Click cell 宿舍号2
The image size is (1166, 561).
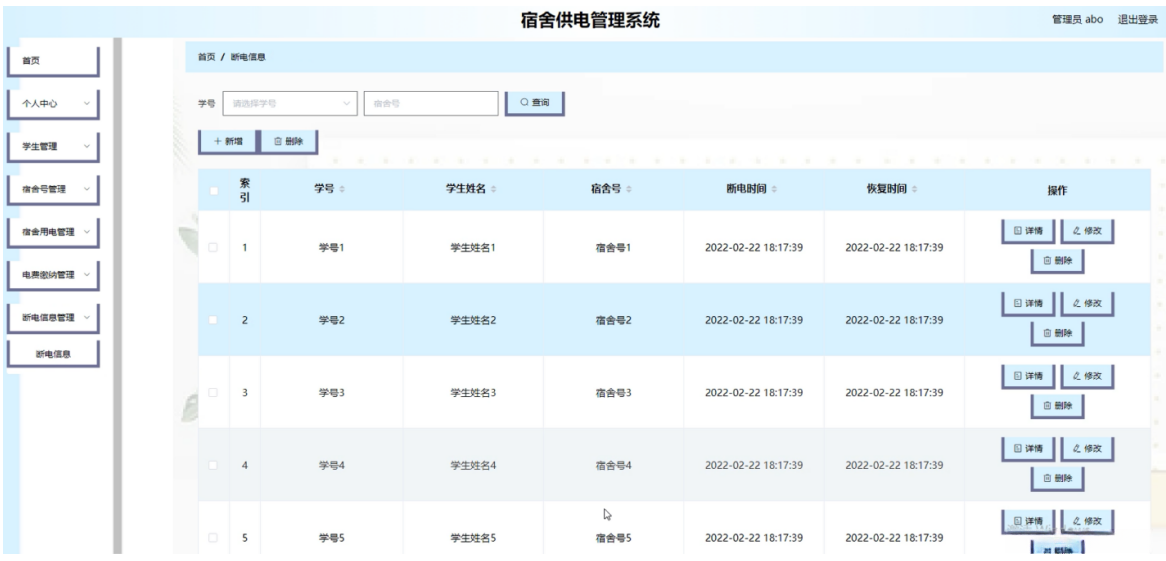[613, 320]
